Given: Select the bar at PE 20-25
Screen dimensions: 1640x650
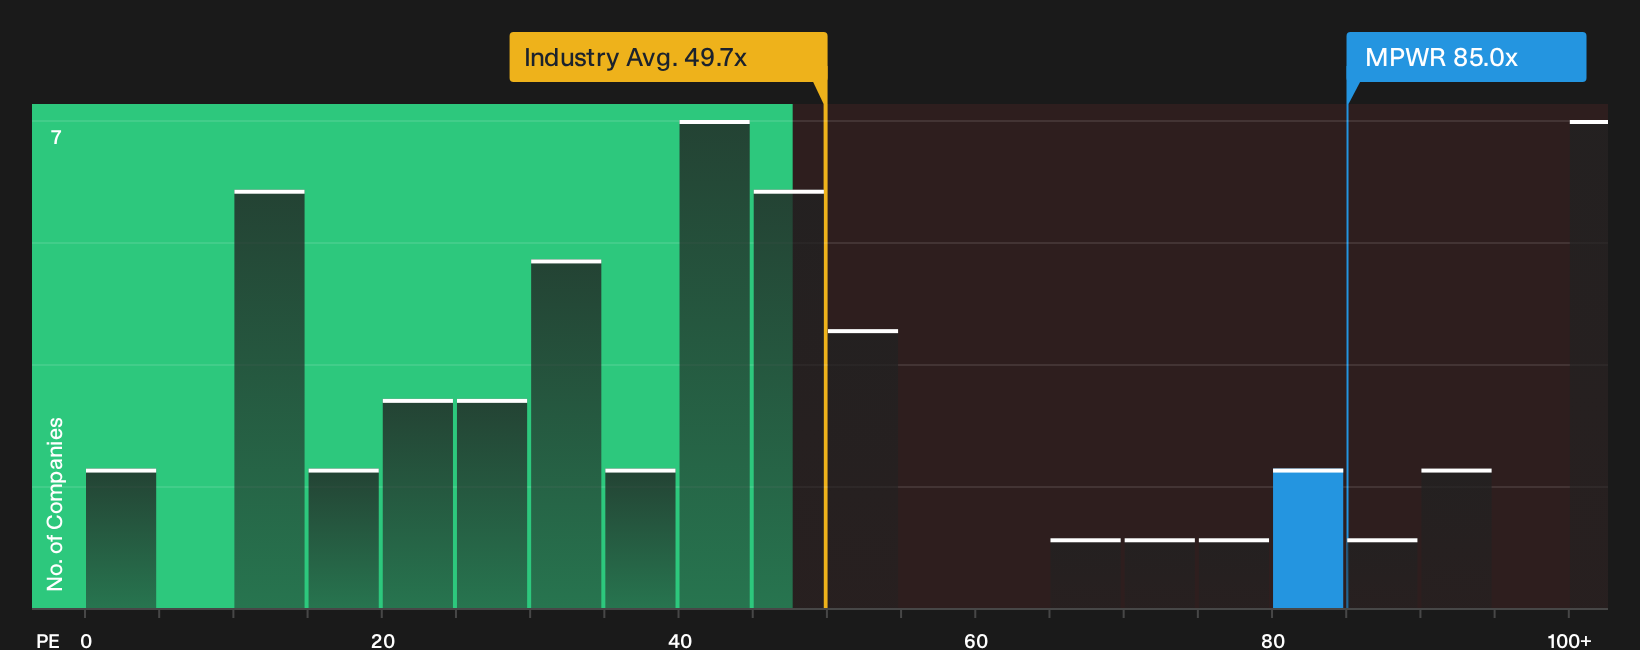Looking at the screenshot, I should (418, 504).
